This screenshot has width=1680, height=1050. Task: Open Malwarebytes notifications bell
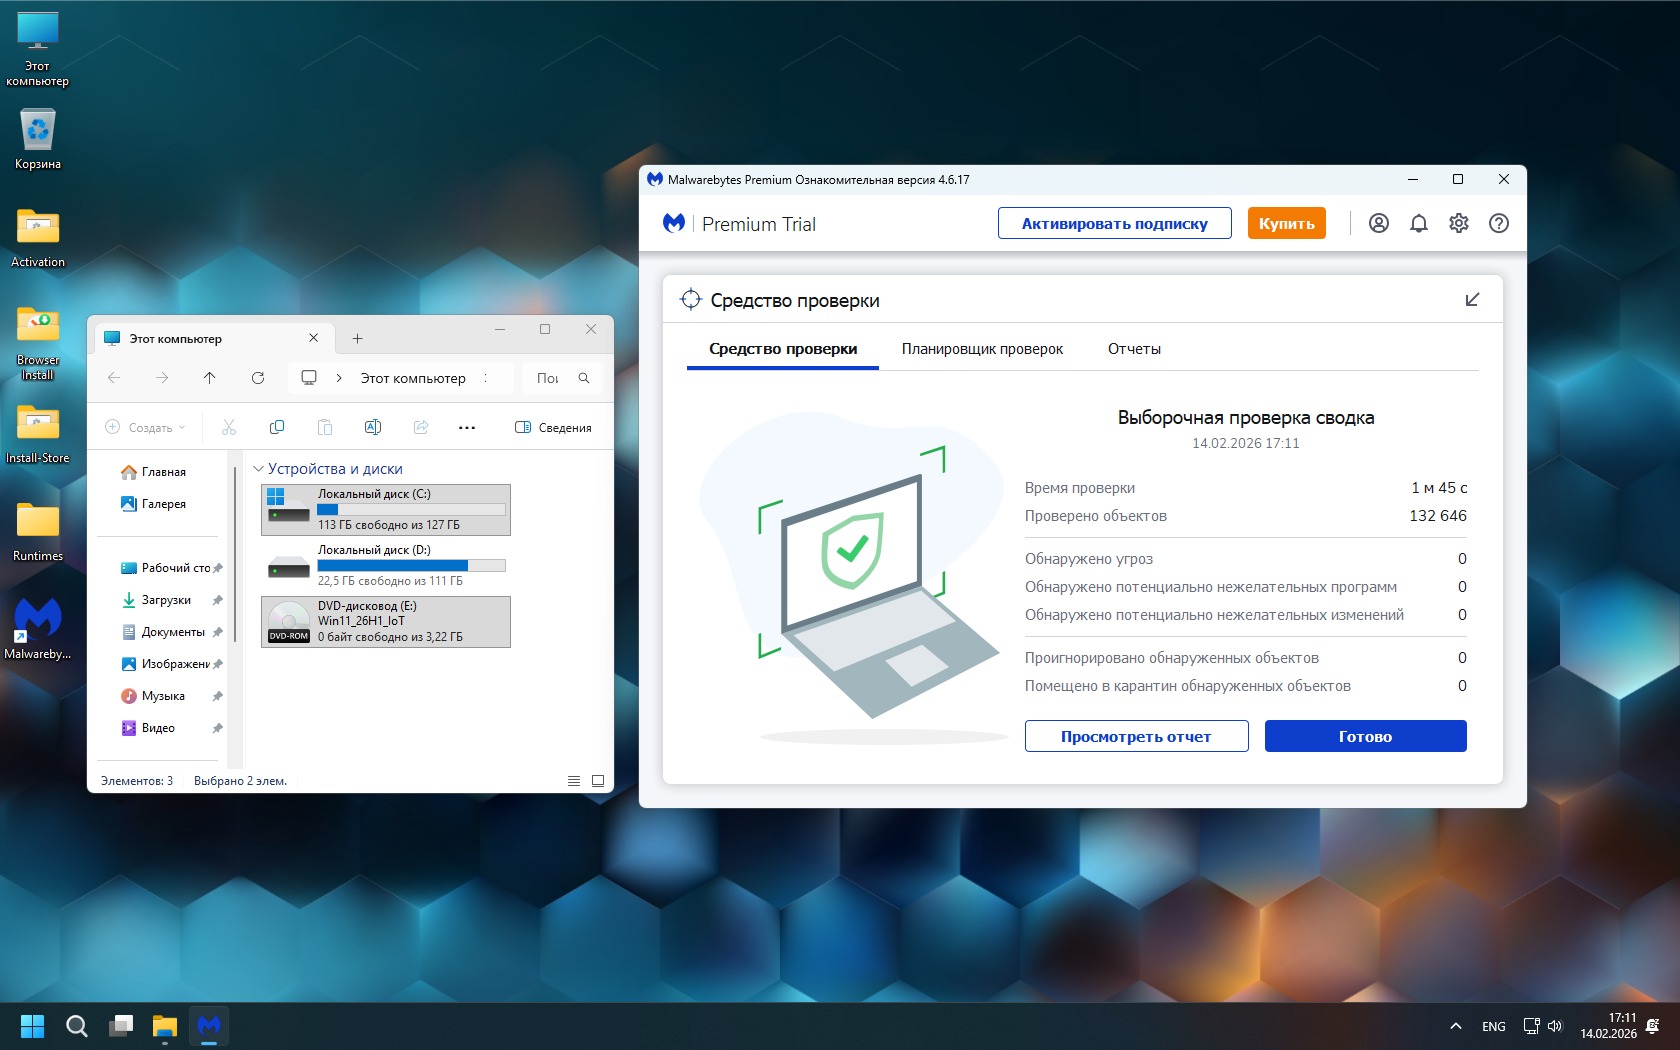1418,223
